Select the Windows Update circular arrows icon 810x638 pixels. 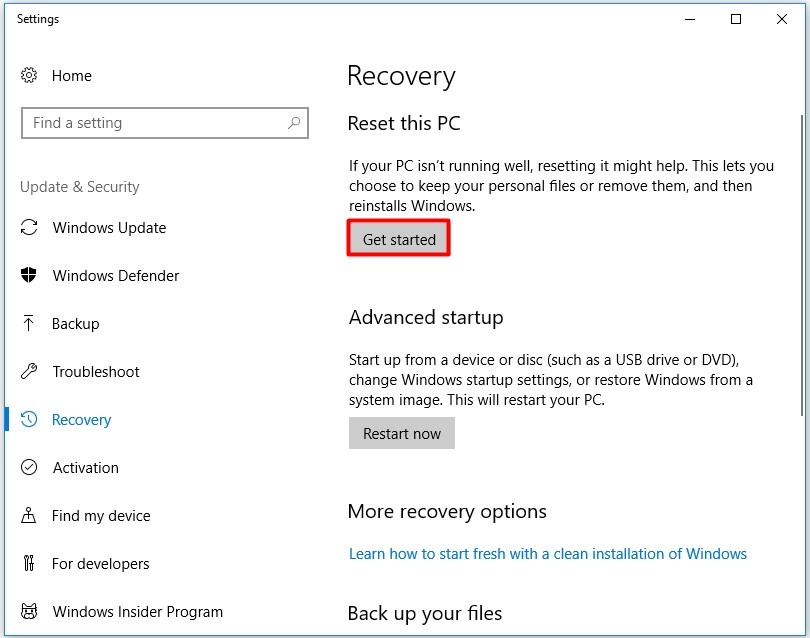point(27,228)
